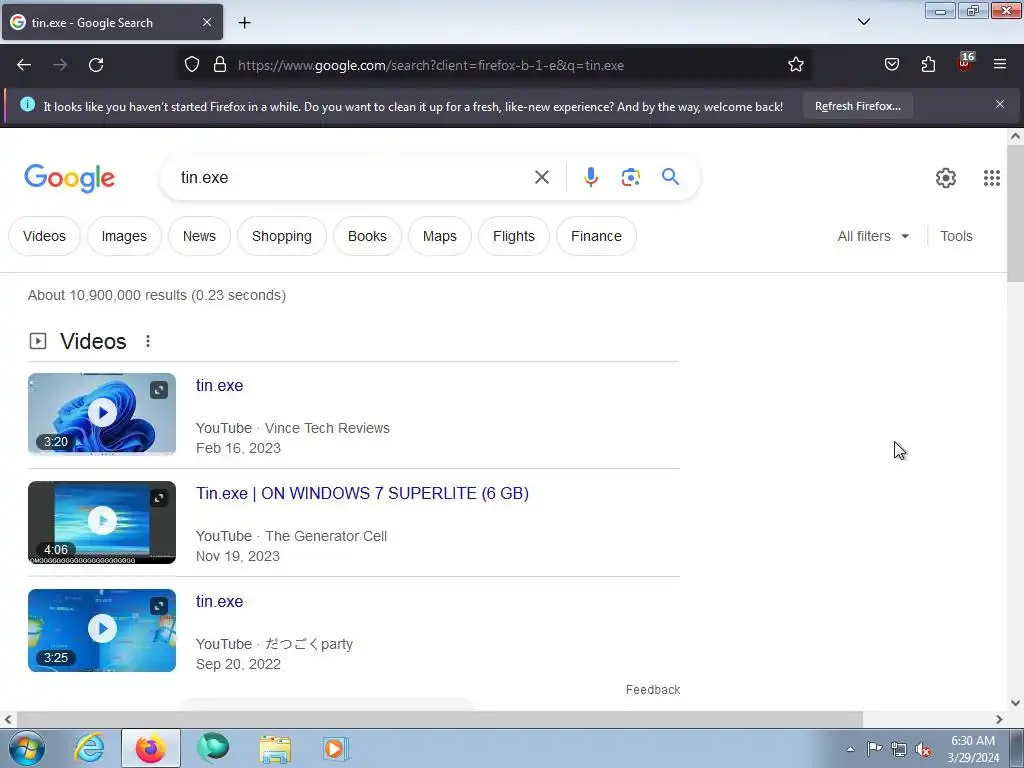Open a new tab with the plus icon
1024x768 pixels.
pyautogui.click(x=244, y=23)
